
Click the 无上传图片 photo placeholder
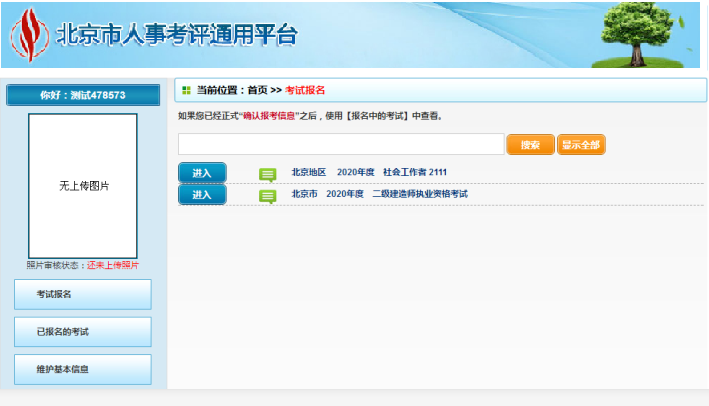click(x=83, y=186)
